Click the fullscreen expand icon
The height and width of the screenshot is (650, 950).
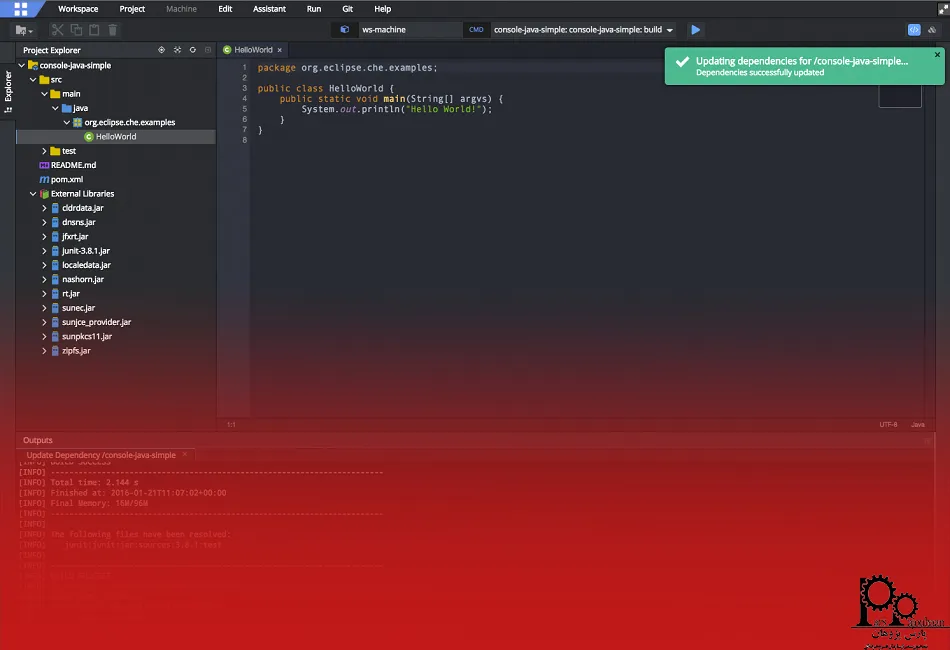(941, 9)
